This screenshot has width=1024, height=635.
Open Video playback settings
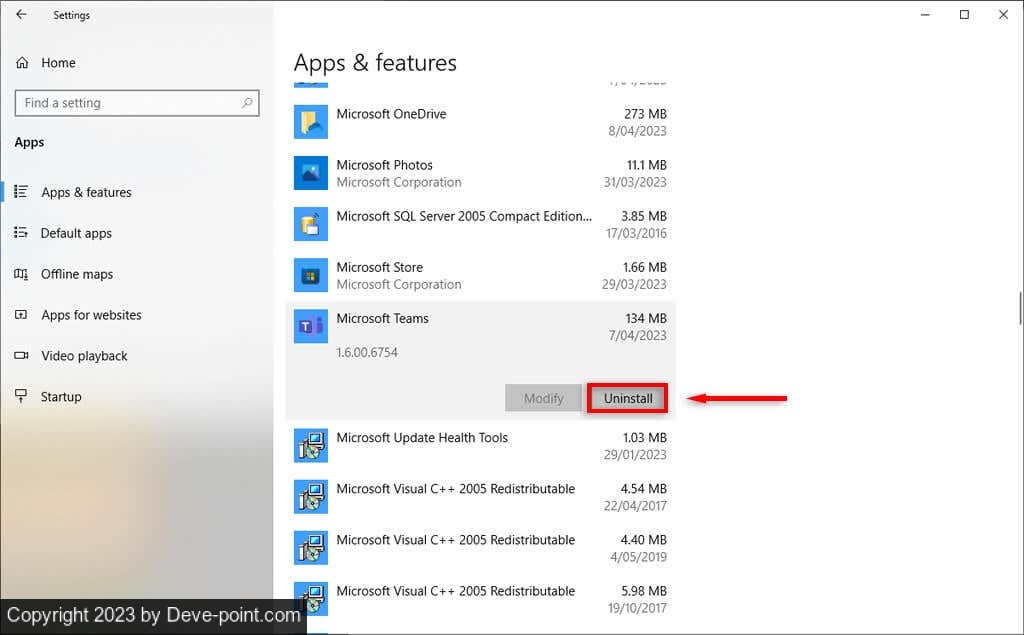pyautogui.click(x=84, y=356)
